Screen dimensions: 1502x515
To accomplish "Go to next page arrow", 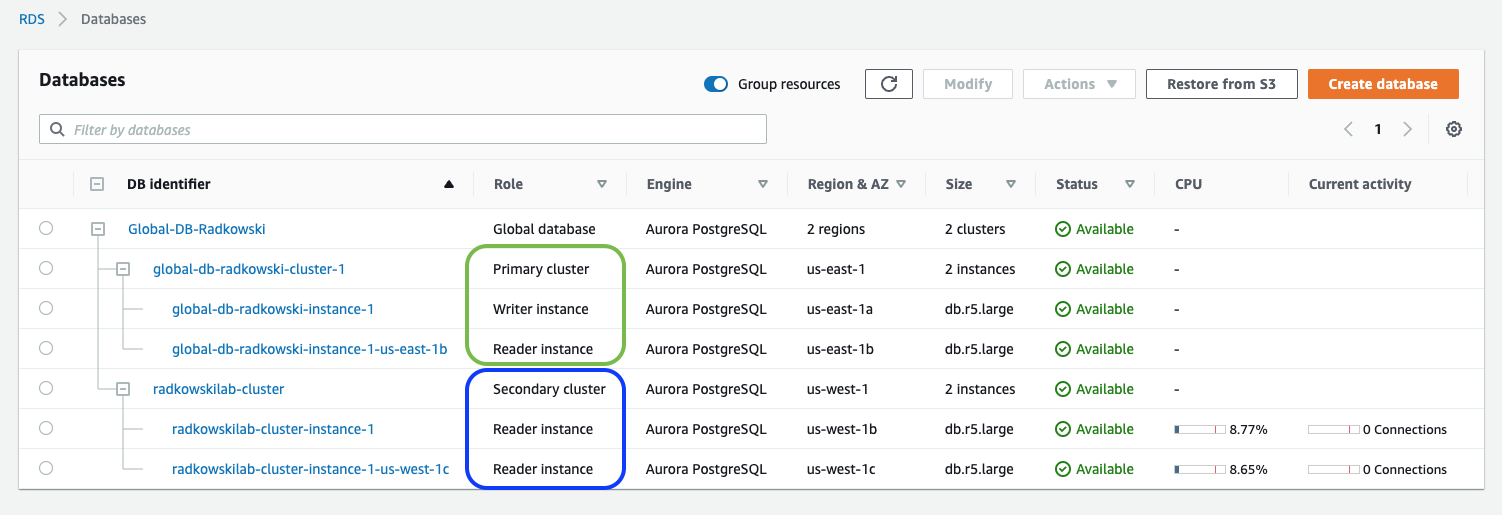I will 1407,129.
